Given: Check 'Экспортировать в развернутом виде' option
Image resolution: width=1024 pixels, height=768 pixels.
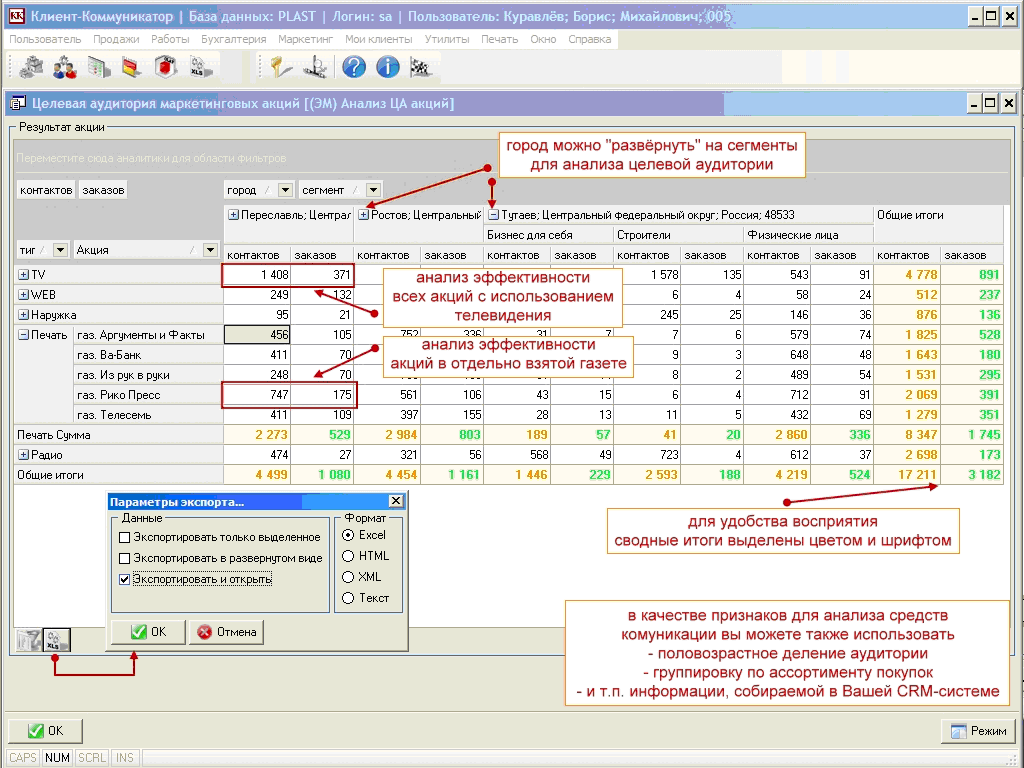Looking at the screenshot, I should click(x=125, y=558).
